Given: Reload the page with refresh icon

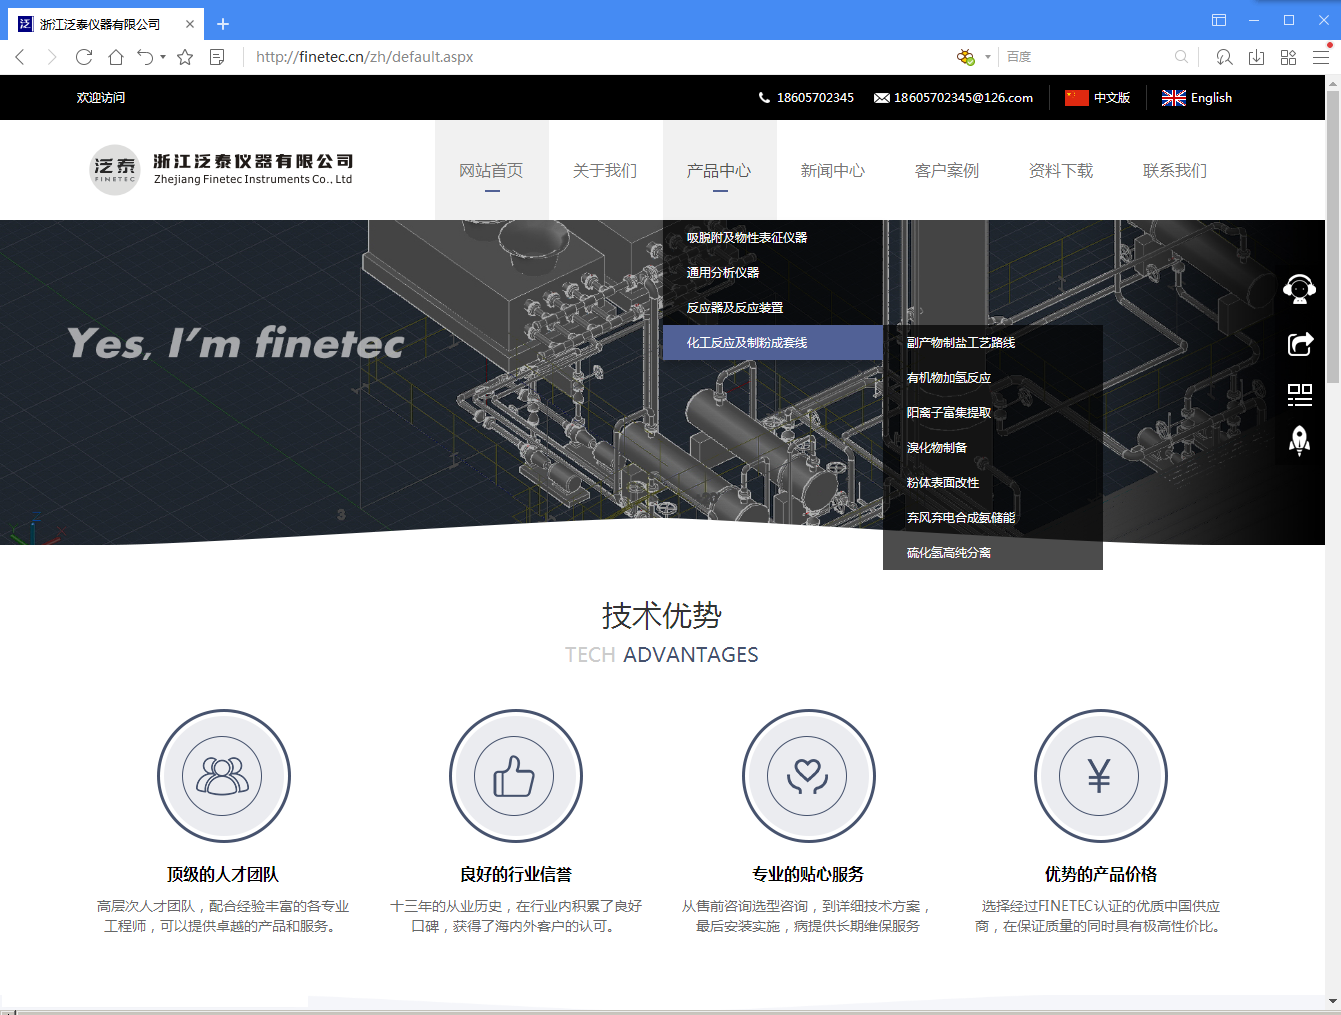Looking at the screenshot, I should pos(84,57).
